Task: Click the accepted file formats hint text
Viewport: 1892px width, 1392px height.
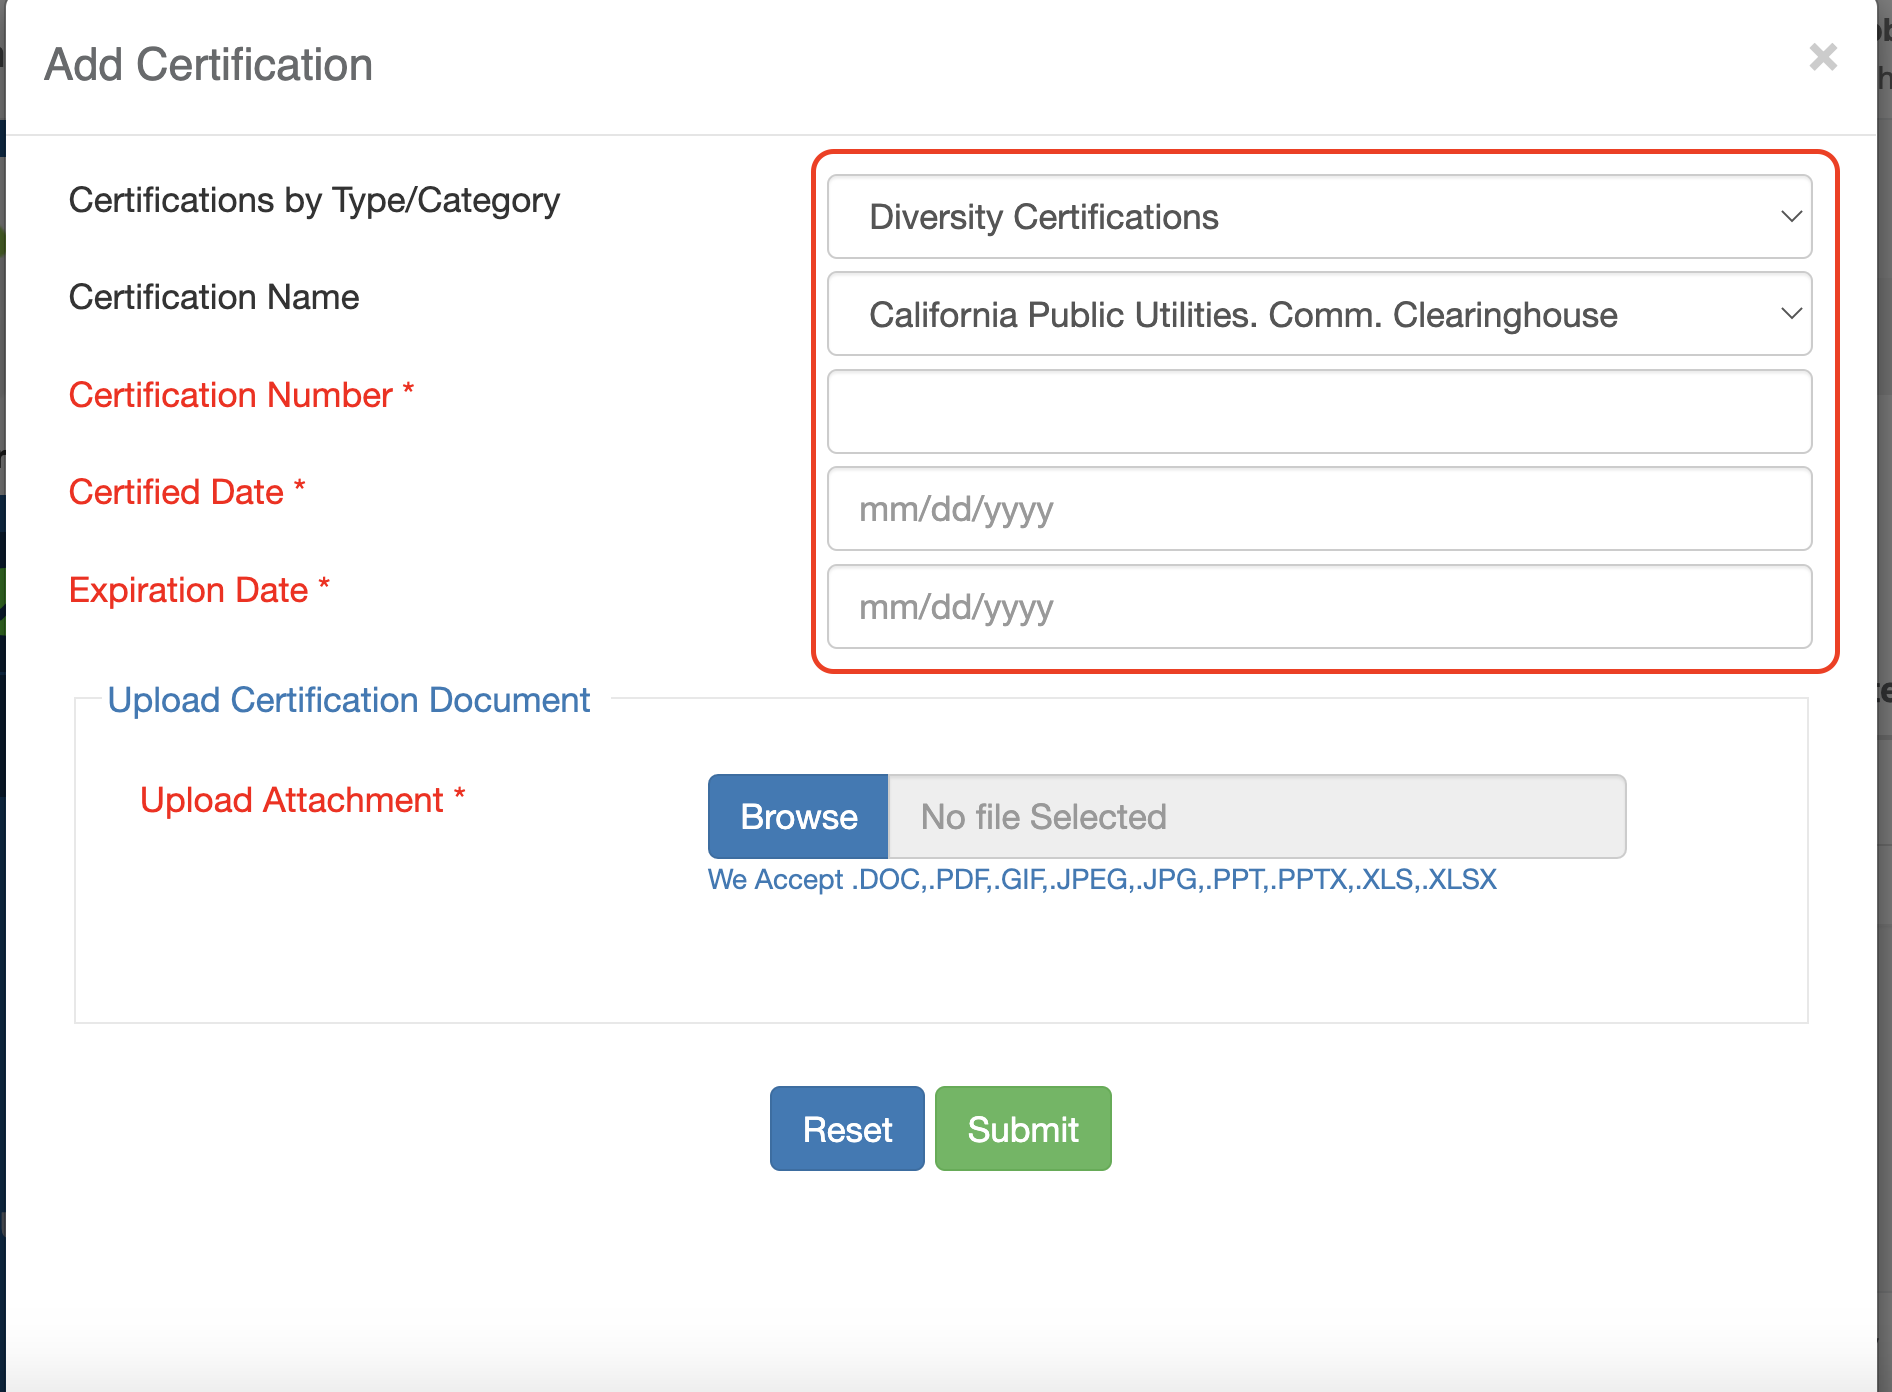Action: (1101, 880)
